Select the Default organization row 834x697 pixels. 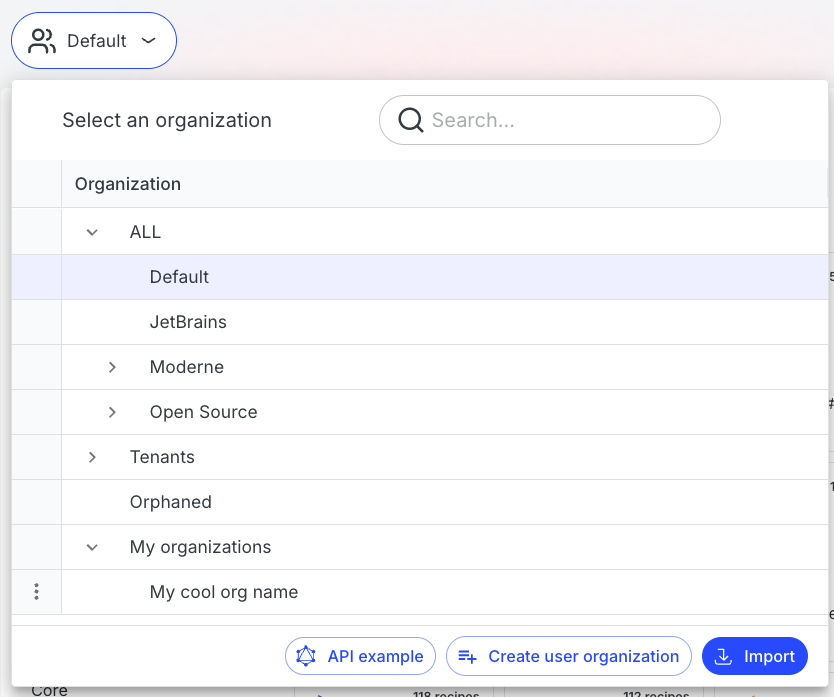pyautogui.click(x=180, y=277)
